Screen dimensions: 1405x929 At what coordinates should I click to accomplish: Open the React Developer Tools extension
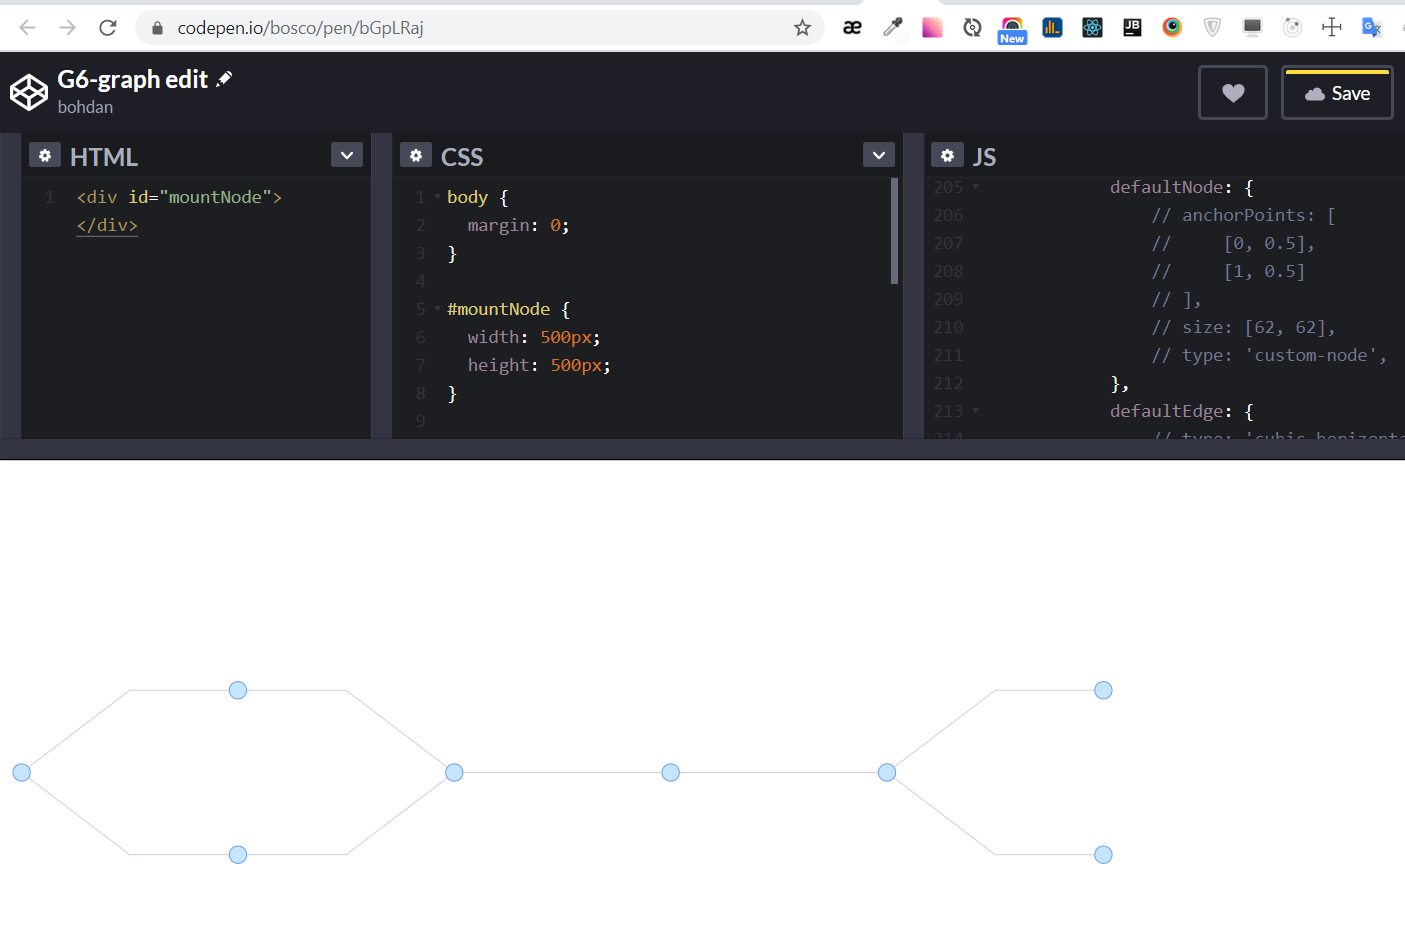coord(1092,27)
